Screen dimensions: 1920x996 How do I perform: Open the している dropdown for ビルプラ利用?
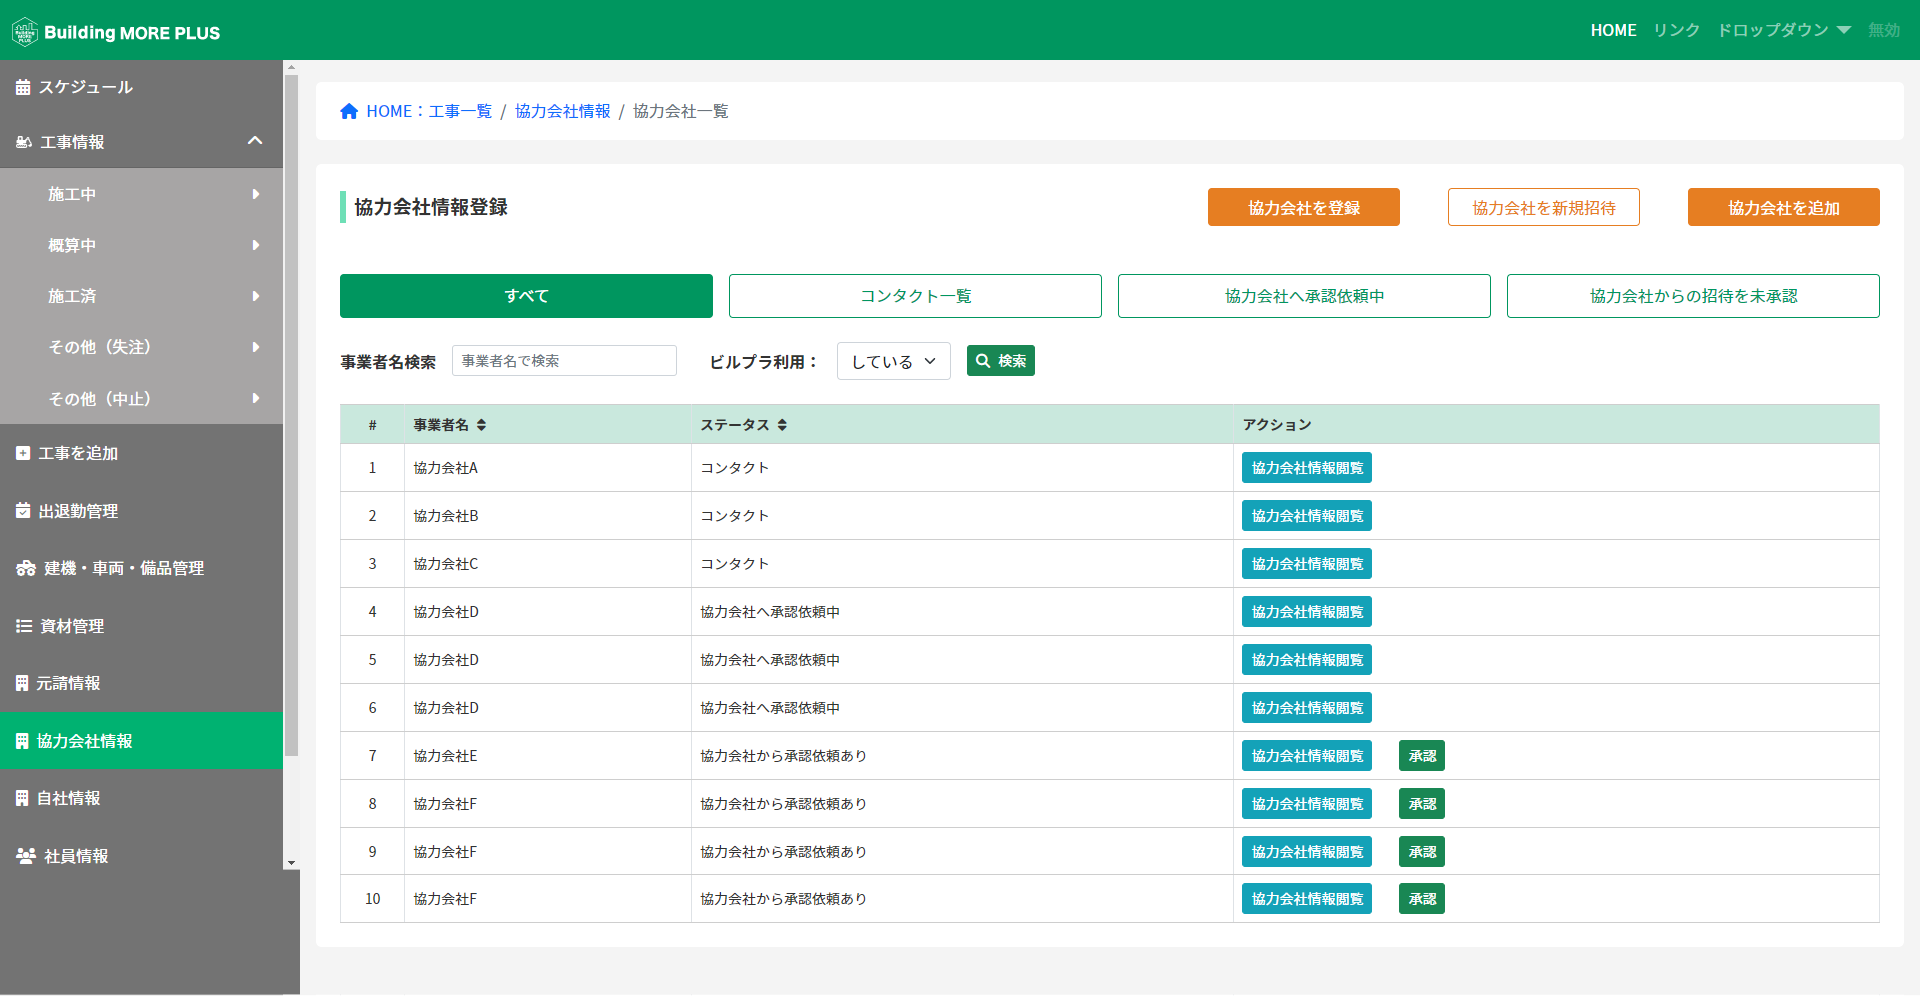click(892, 361)
